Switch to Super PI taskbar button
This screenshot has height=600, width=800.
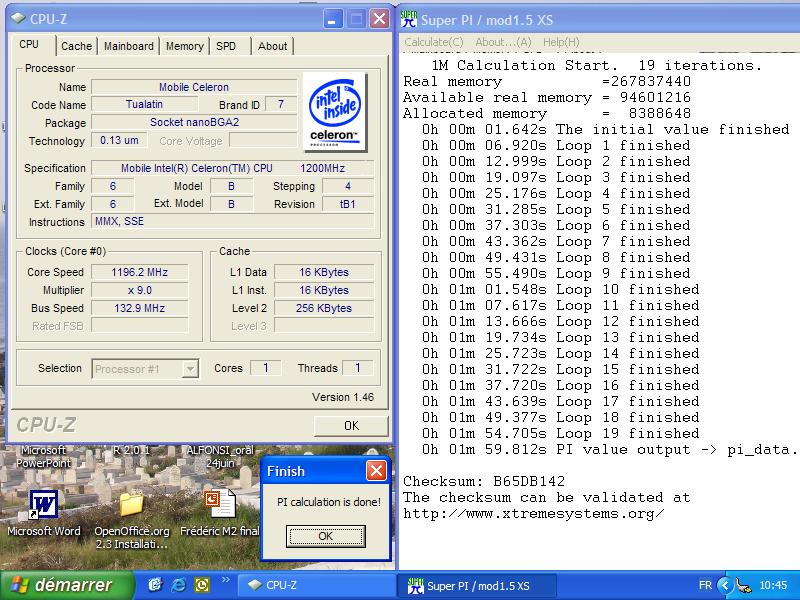[x=476, y=585]
